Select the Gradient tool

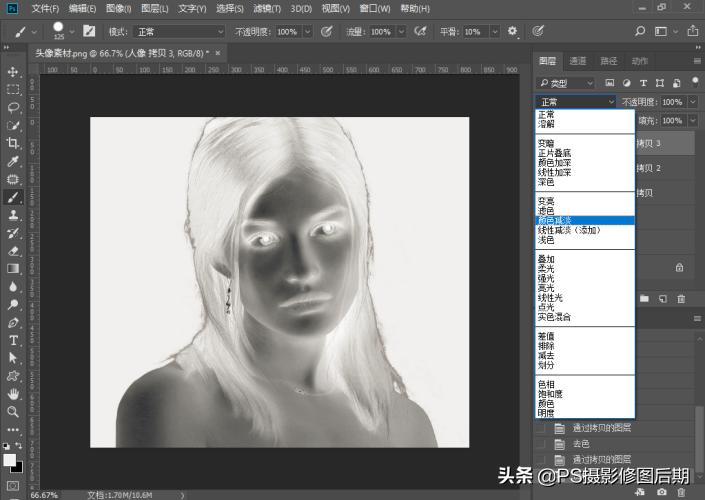[x=13, y=268]
